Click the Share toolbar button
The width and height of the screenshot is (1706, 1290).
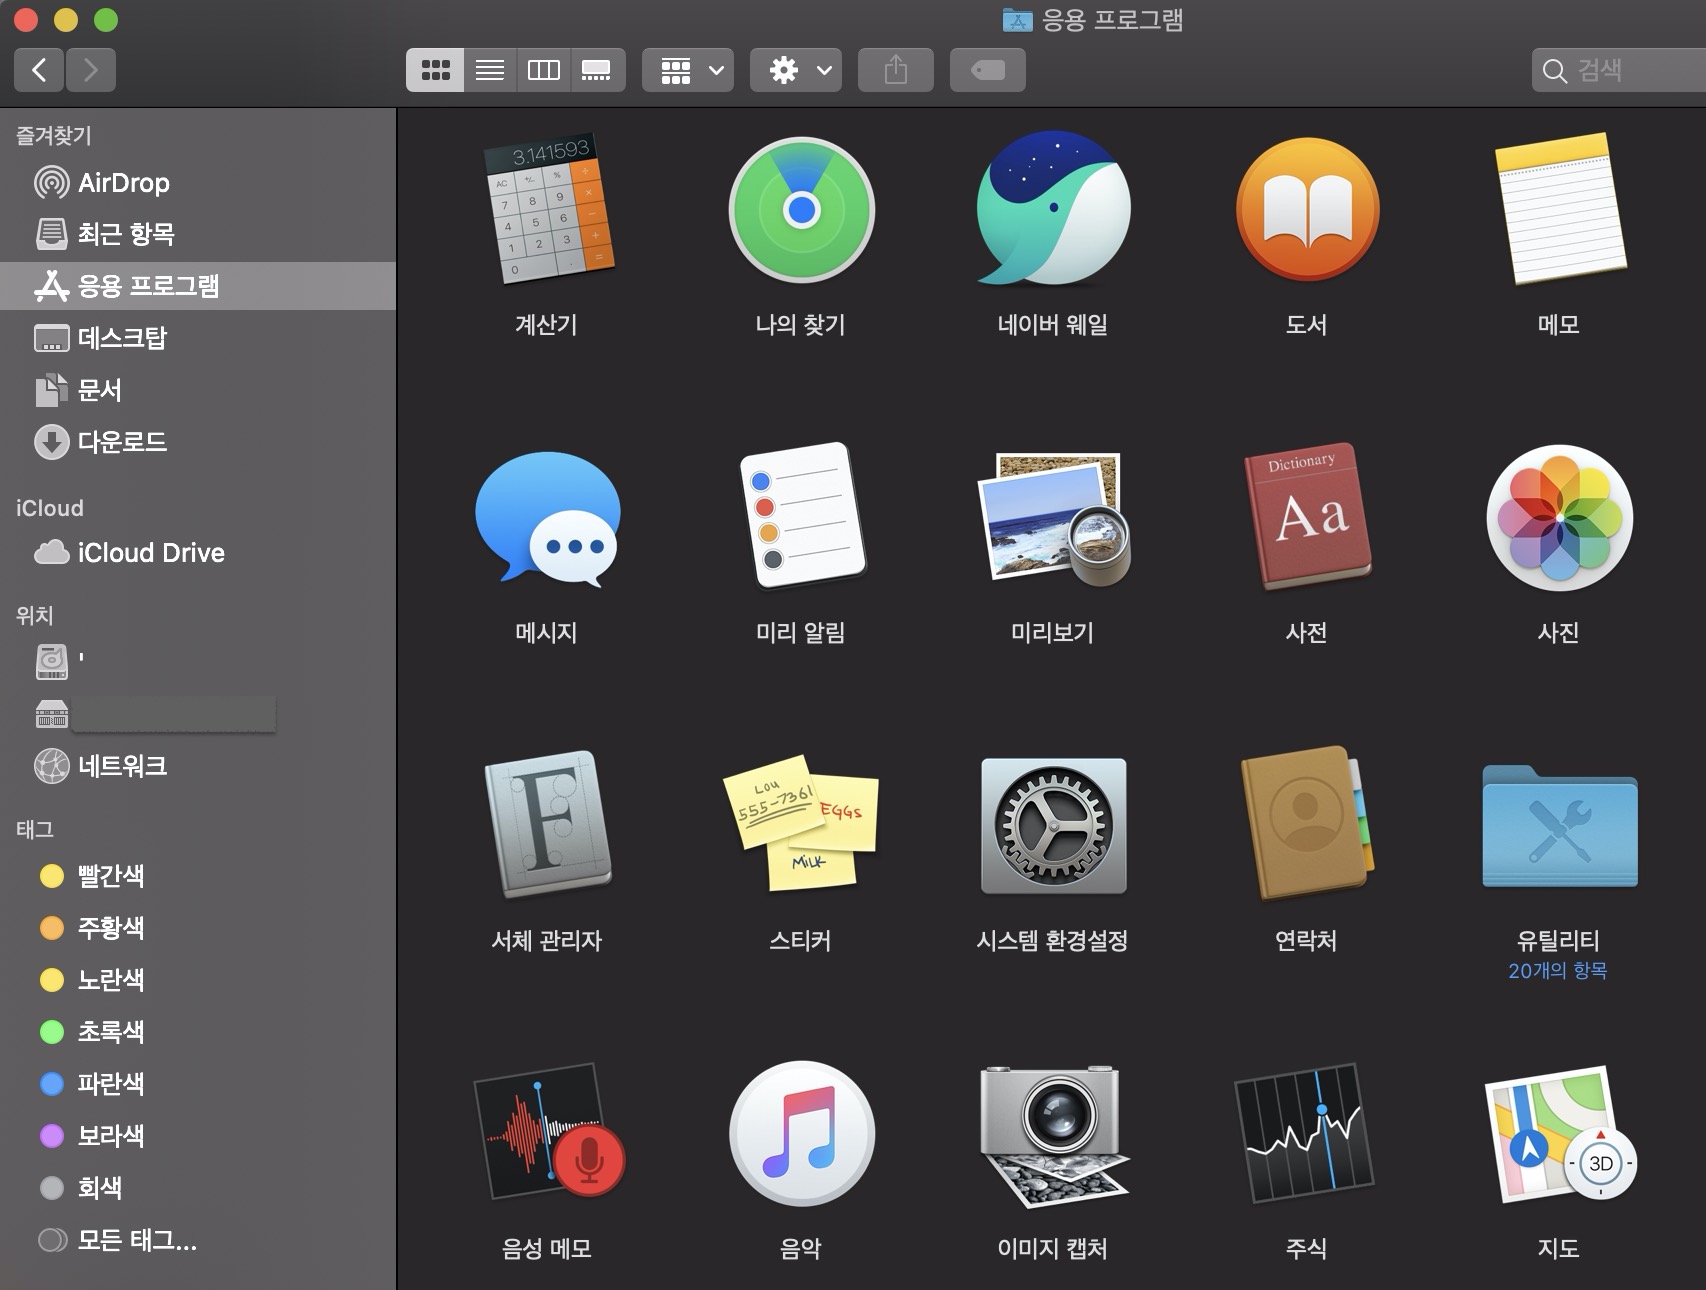coord(896,70)
